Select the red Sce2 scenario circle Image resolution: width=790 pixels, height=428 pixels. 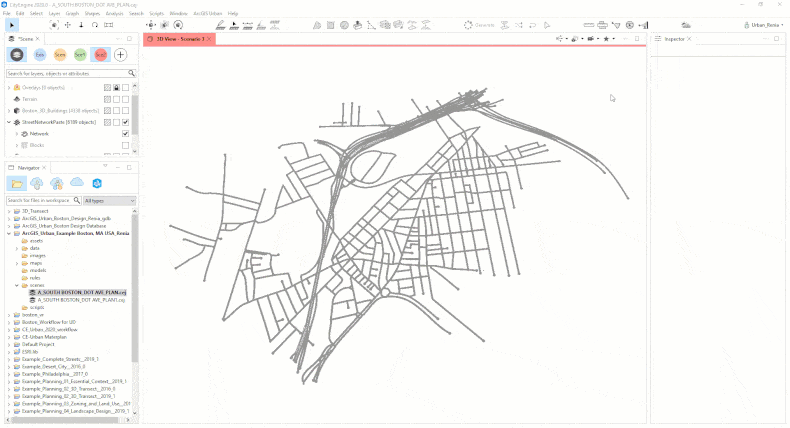point(100,54)
